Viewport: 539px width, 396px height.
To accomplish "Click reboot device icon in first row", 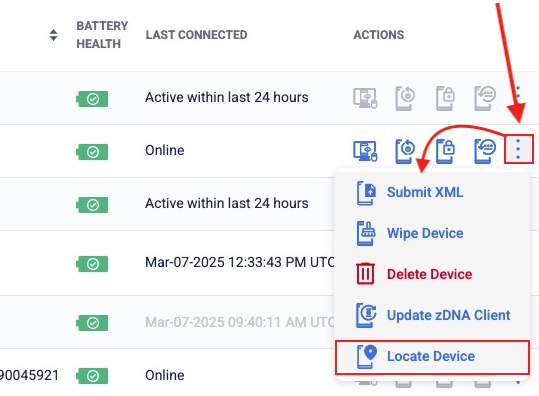I will click(405, 98).
